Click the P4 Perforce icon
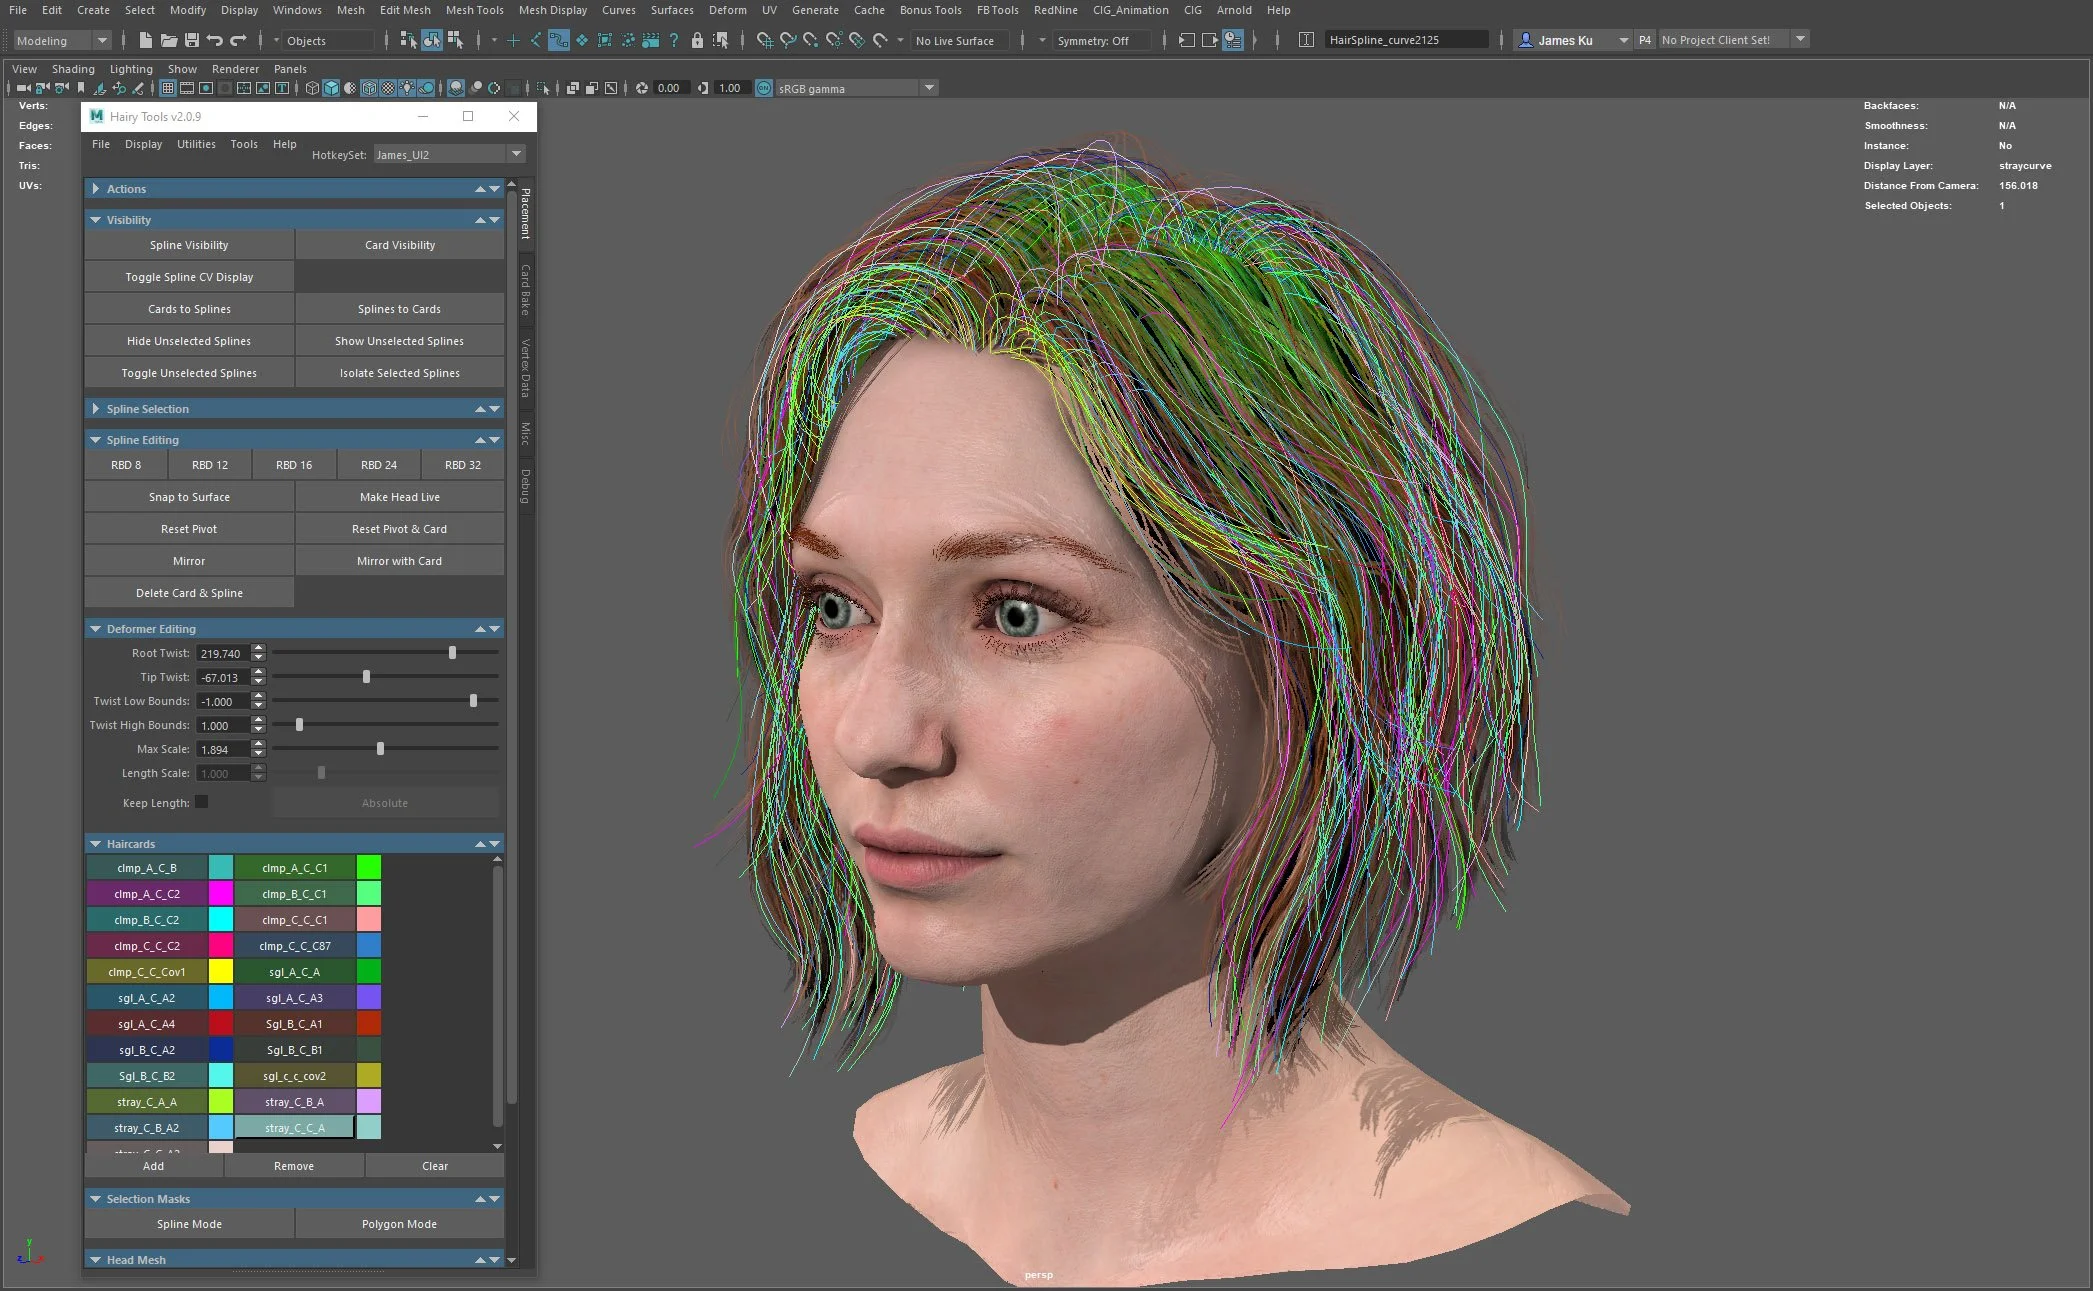2093x1291 pixels. click(x=1645, y=40)
